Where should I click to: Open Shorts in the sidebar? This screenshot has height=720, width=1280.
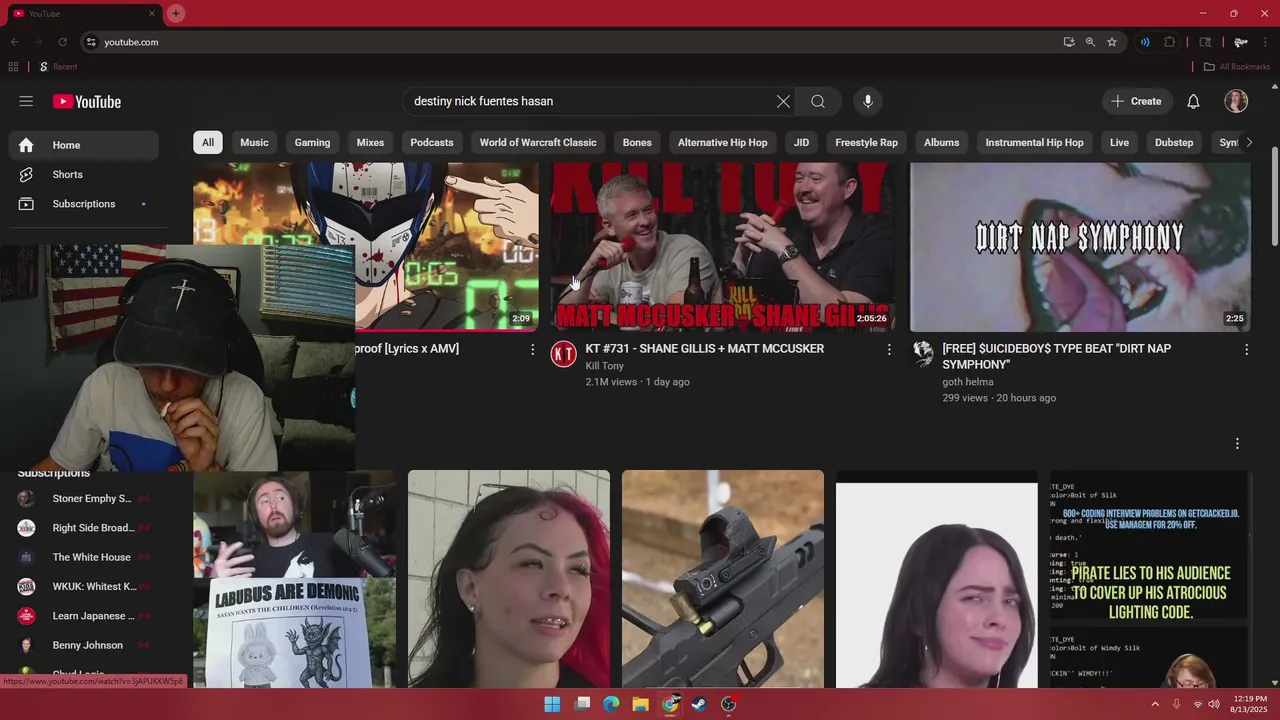(x=84, y=174)
